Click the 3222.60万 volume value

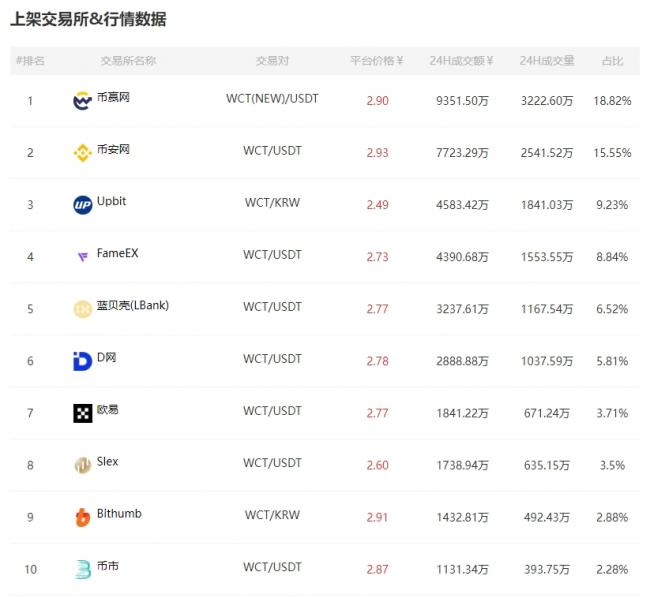coord(547,101)
